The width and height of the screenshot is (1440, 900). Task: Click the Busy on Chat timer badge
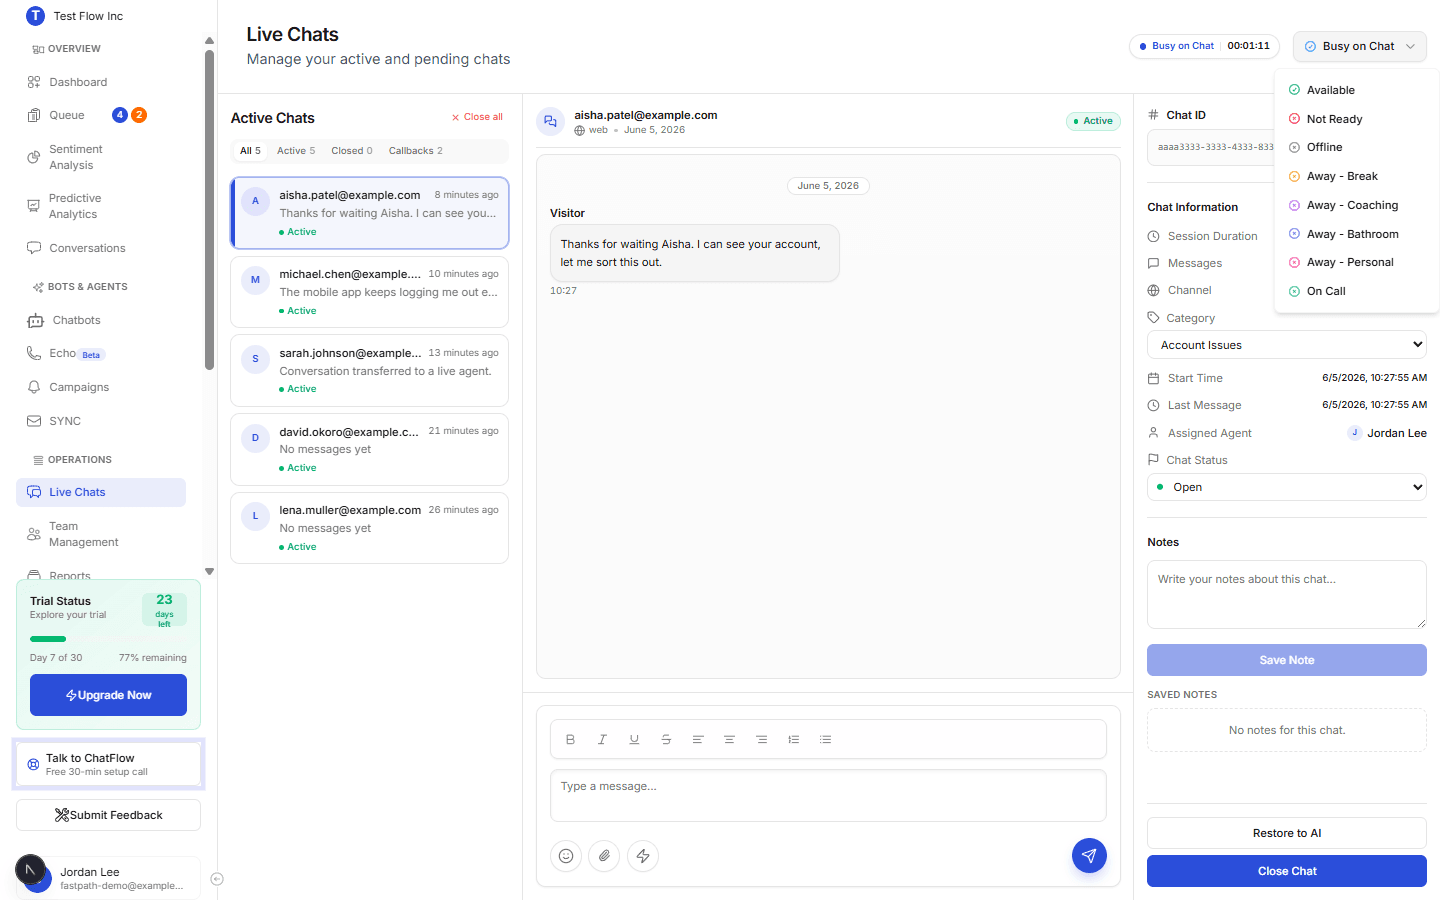click(x=1204, y=46)
